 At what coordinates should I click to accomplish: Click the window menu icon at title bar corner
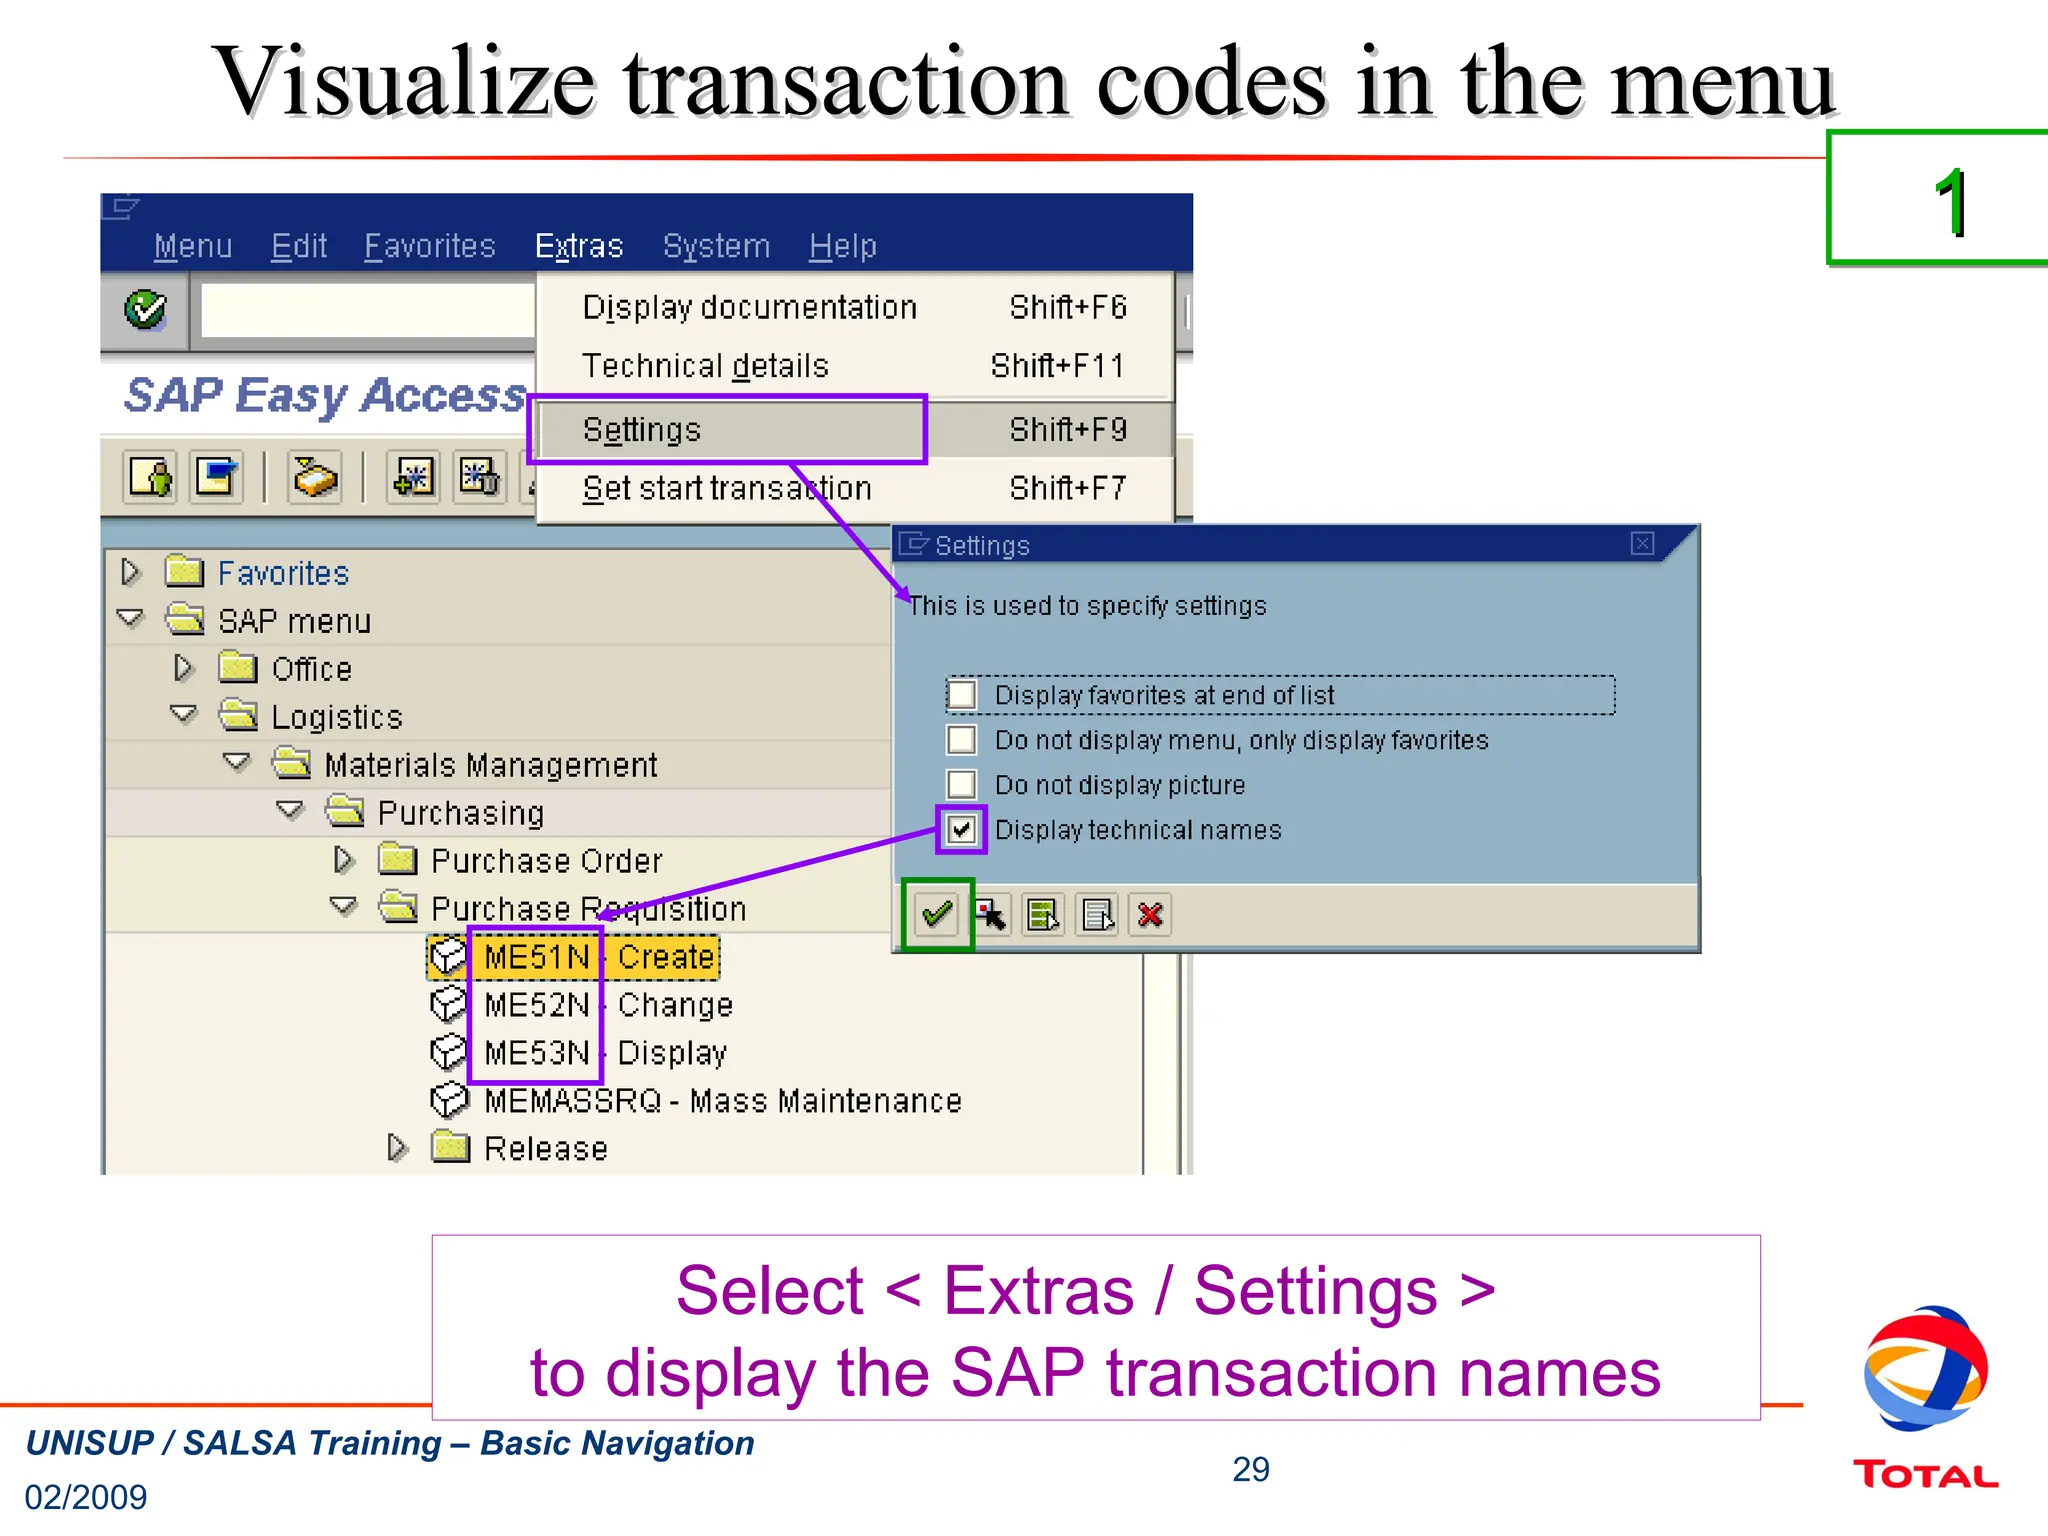121,207
